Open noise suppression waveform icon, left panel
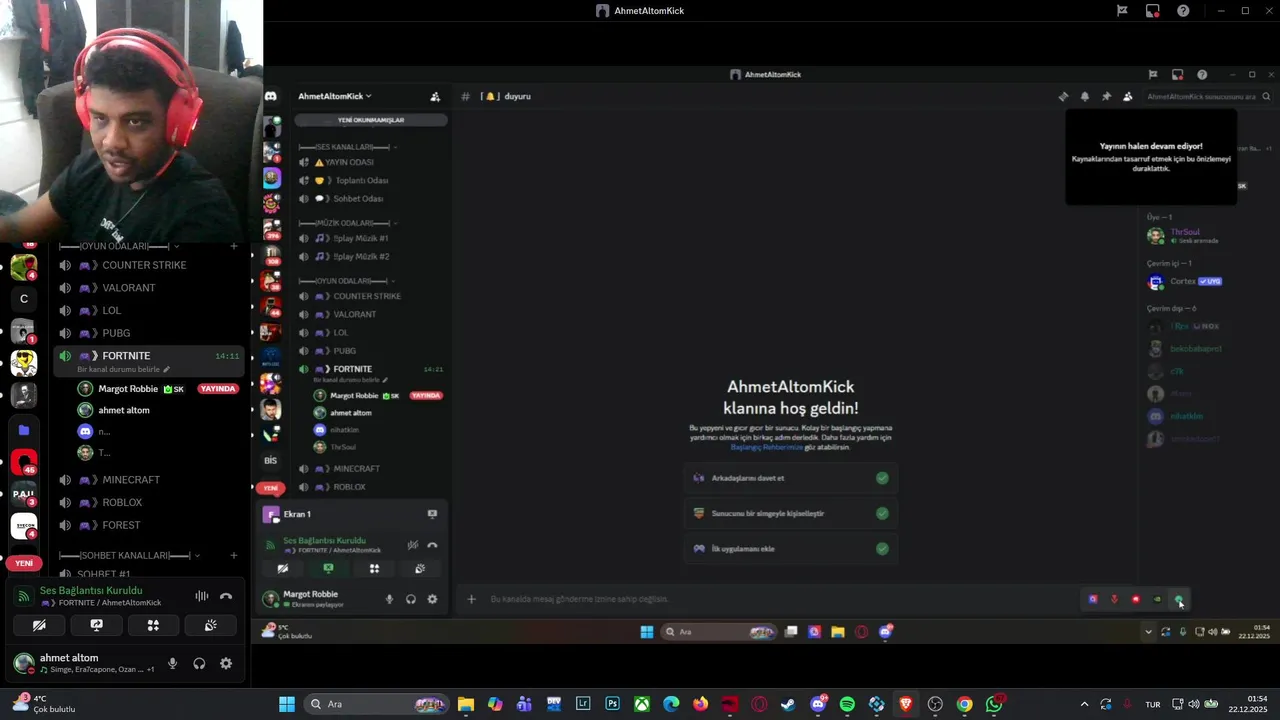This screenshot has height=720, width=1280. (201, 596)
